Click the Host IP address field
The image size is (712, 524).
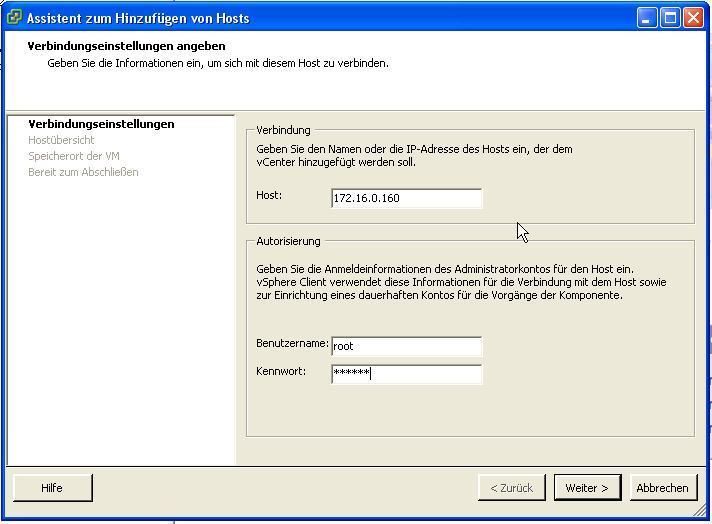406,198
